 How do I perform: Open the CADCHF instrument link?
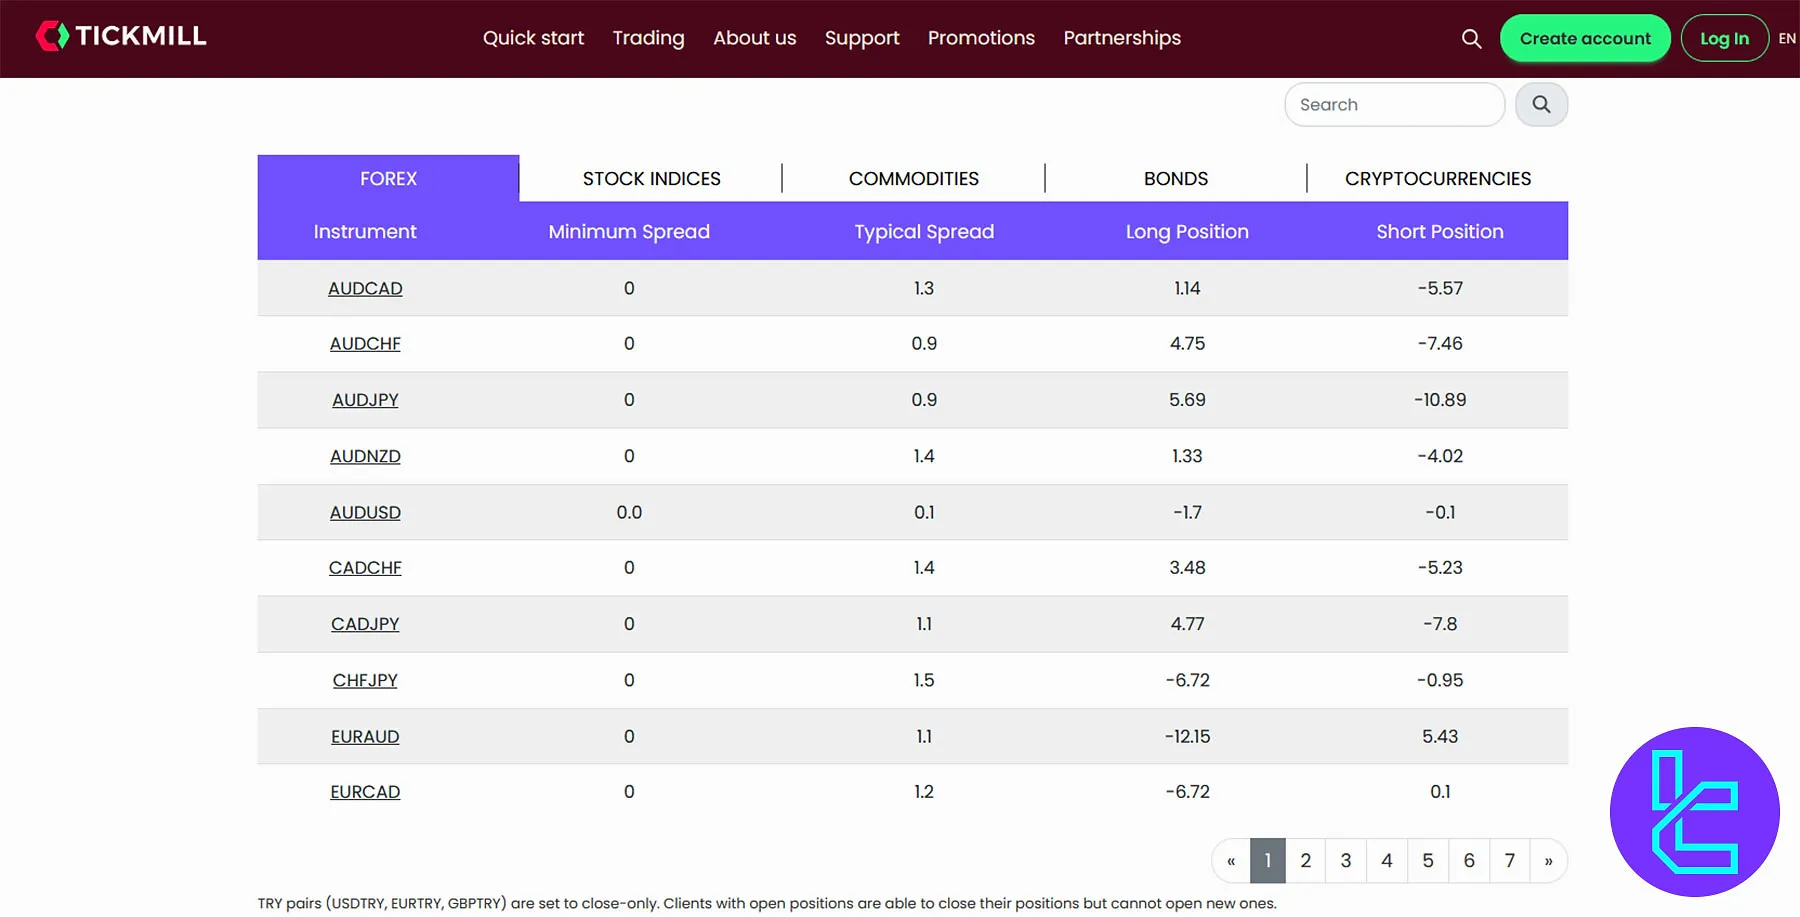click(365, 567)
